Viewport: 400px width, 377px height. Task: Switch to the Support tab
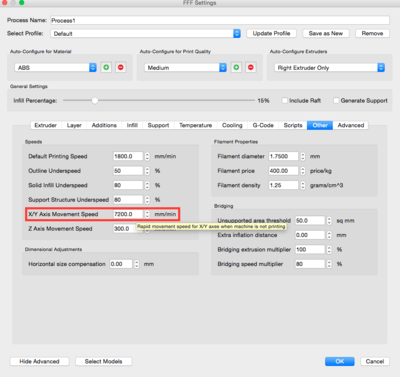[158, 125]
